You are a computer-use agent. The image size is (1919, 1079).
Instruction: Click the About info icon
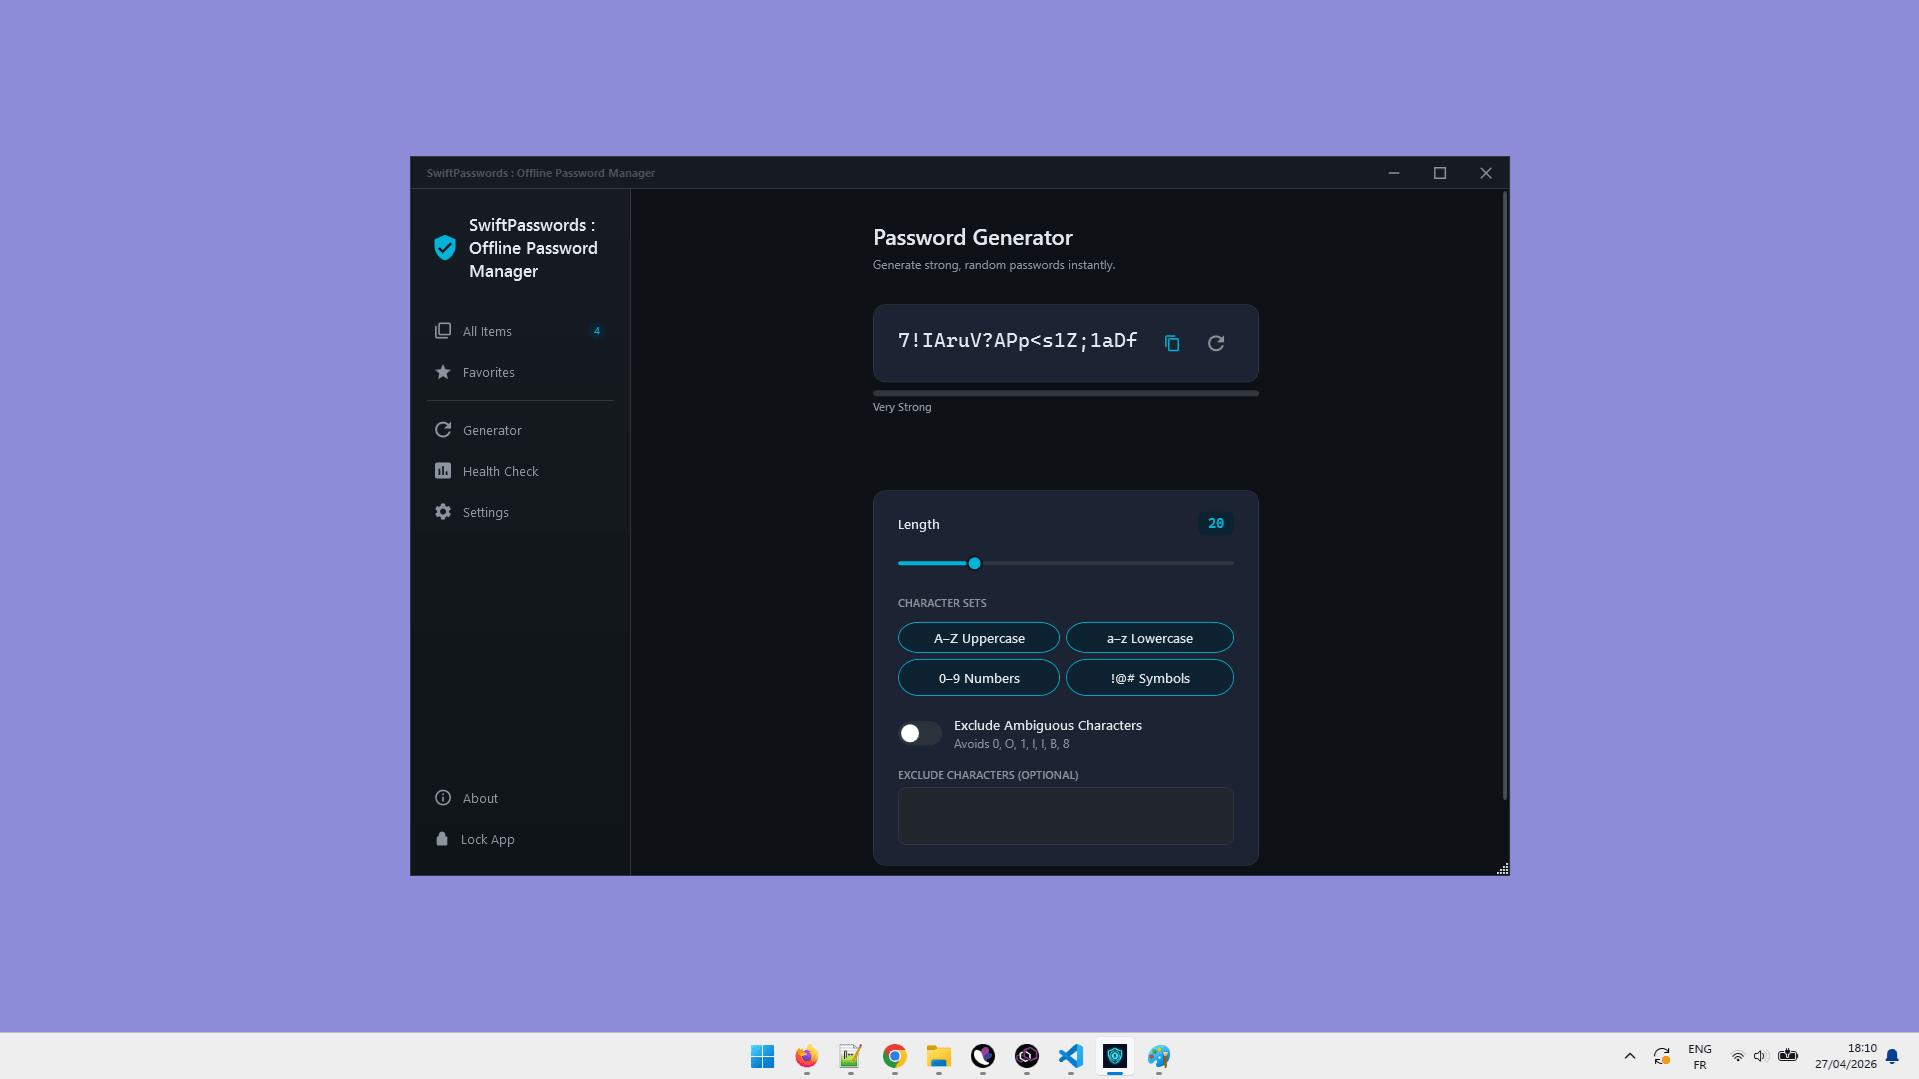(443, 797)
